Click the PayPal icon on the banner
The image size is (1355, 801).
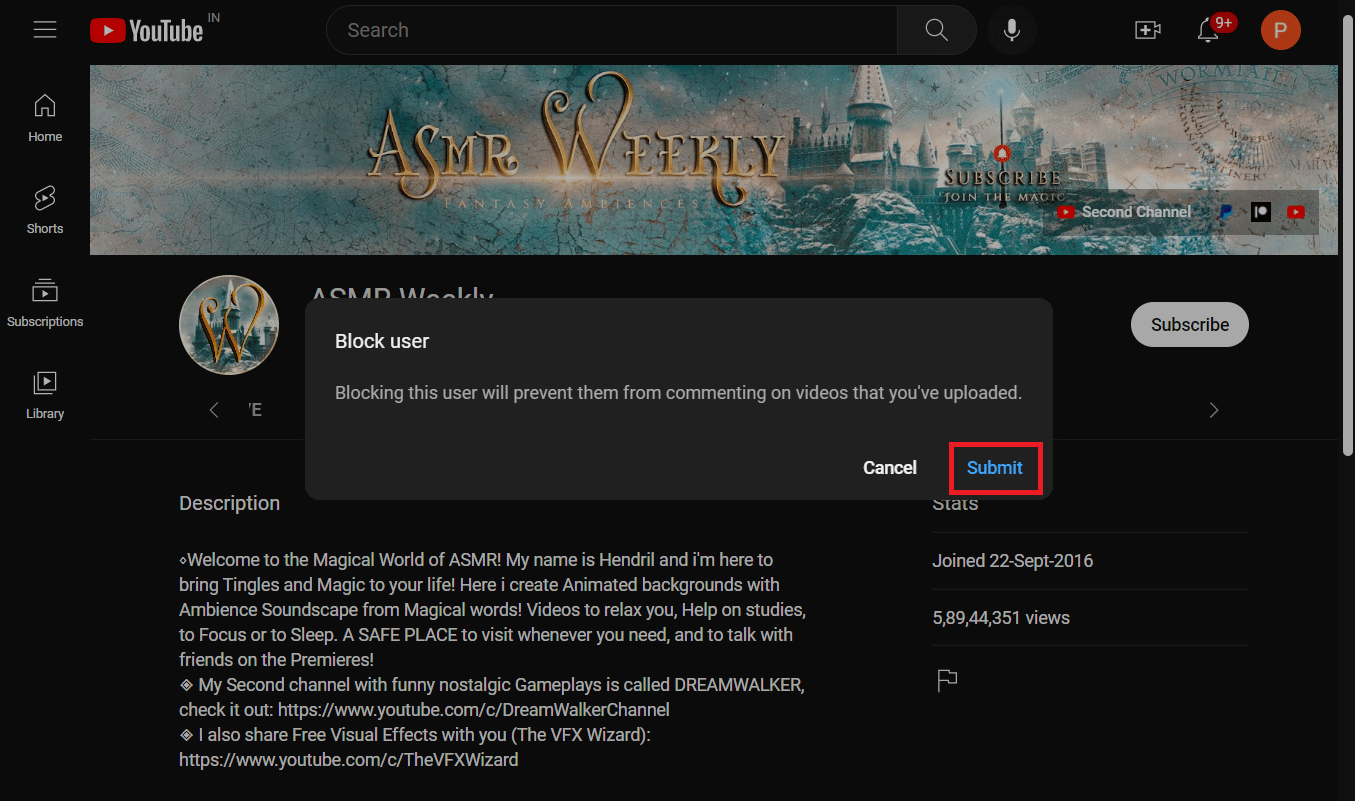coord(1225,211)
